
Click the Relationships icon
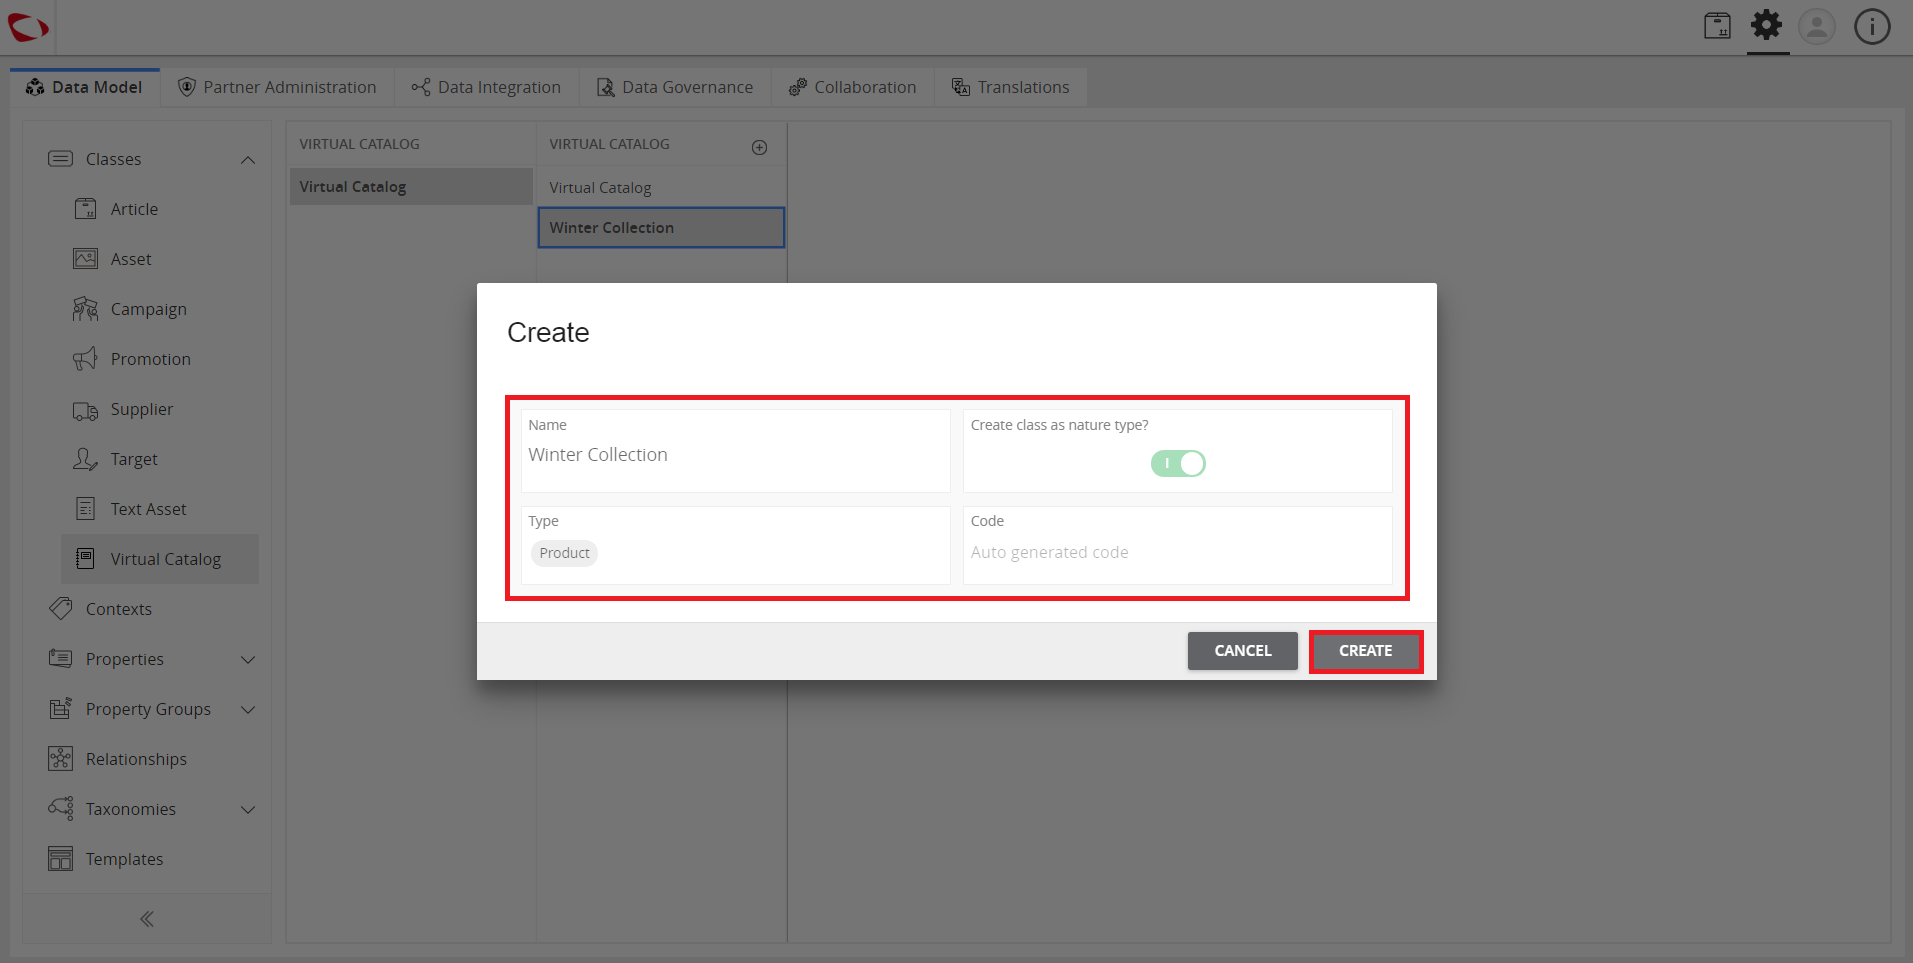point(61,758)
